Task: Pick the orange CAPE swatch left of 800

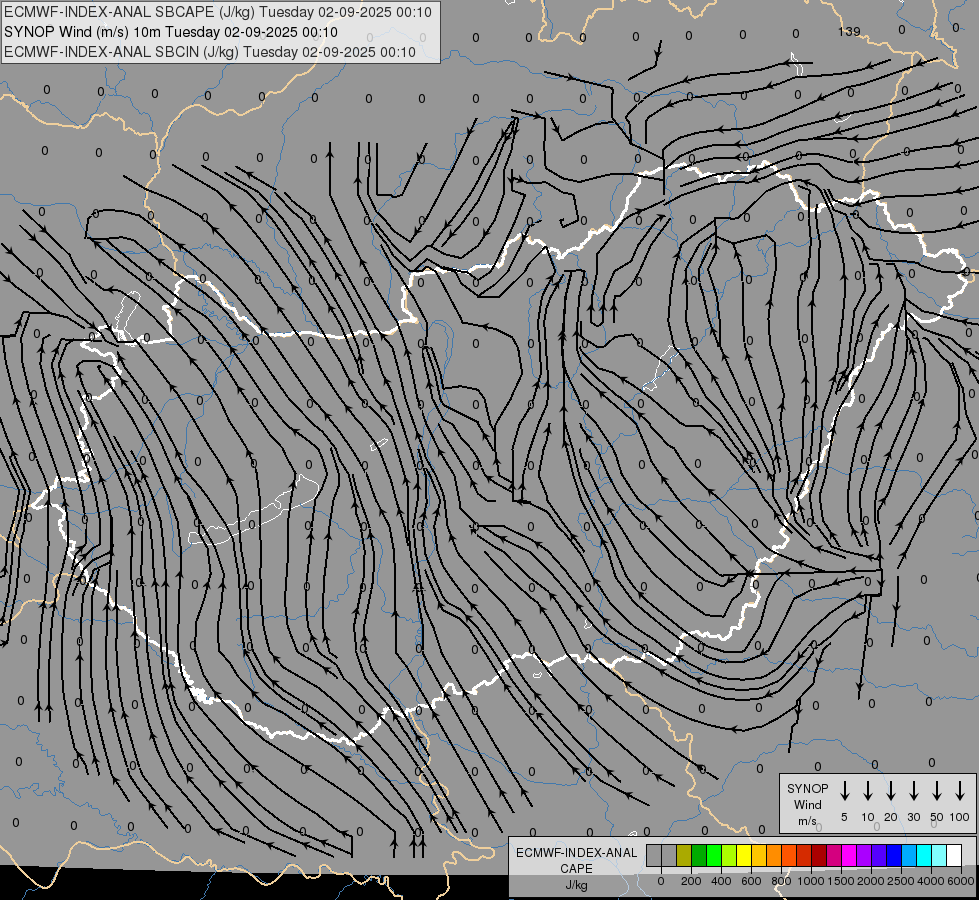Action: click(x=774, y=856)
